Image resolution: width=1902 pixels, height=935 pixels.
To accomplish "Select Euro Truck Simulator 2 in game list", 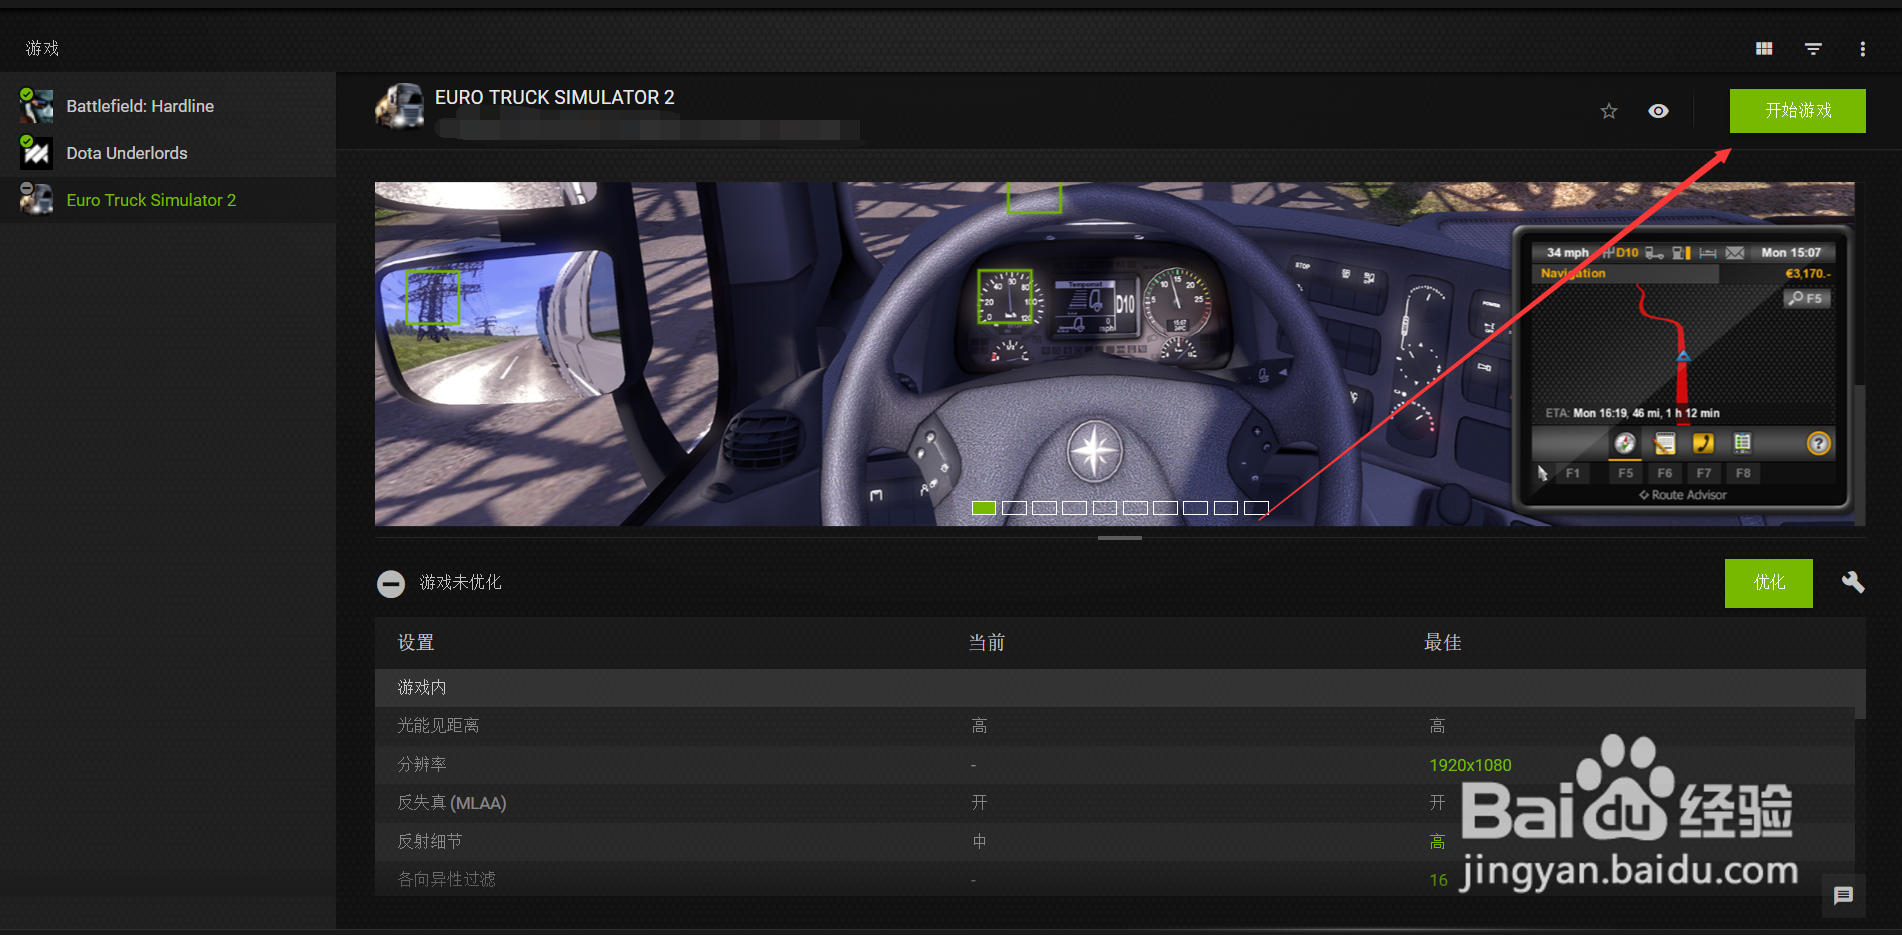I will point(168,200).
